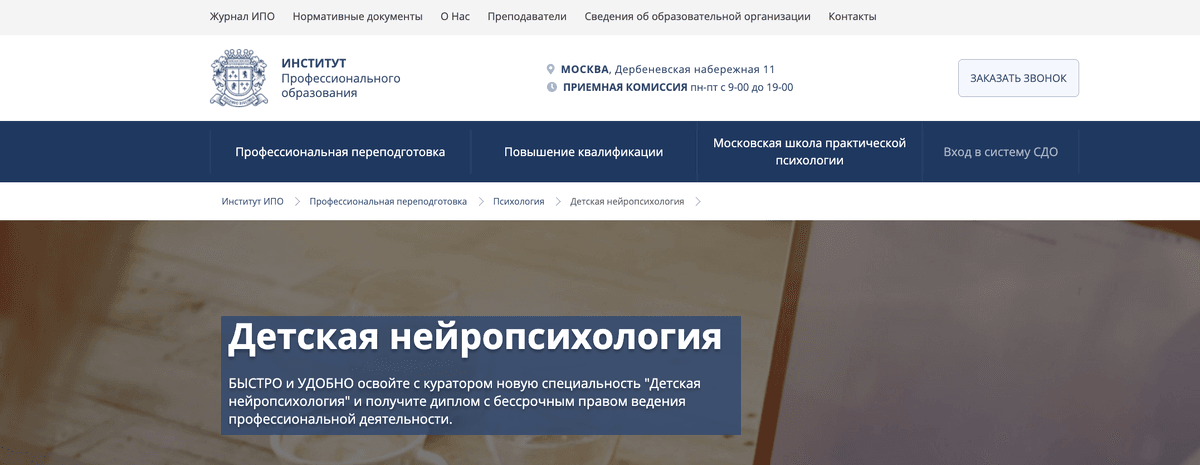Screen dimensions: 1200x465
Task: Click the Приемная комиссия working hours text
Action: coord(678,87)
